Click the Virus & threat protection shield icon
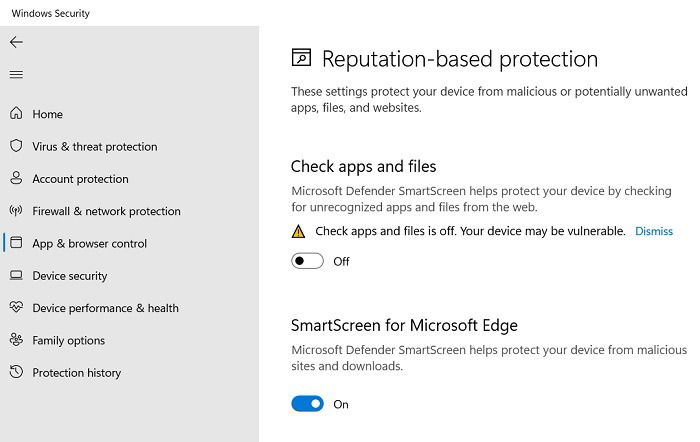Image resolution: width=700 pixels, height=442 pixels. (x=16, y=146)
